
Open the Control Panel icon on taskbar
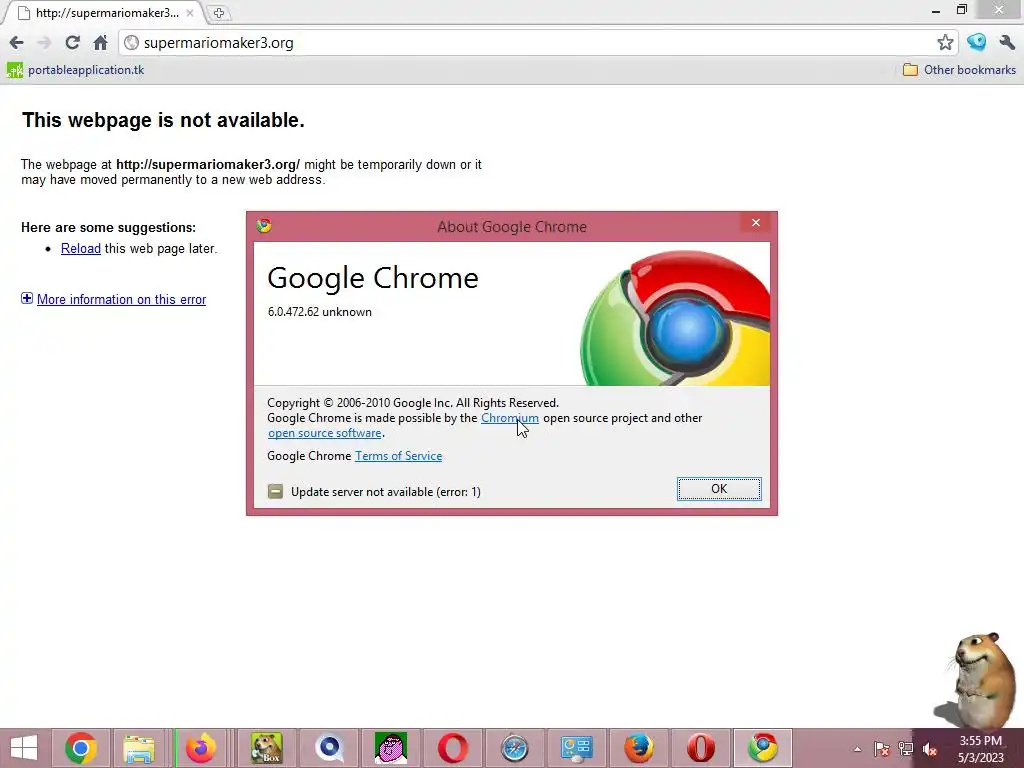(x=577, y=748)
